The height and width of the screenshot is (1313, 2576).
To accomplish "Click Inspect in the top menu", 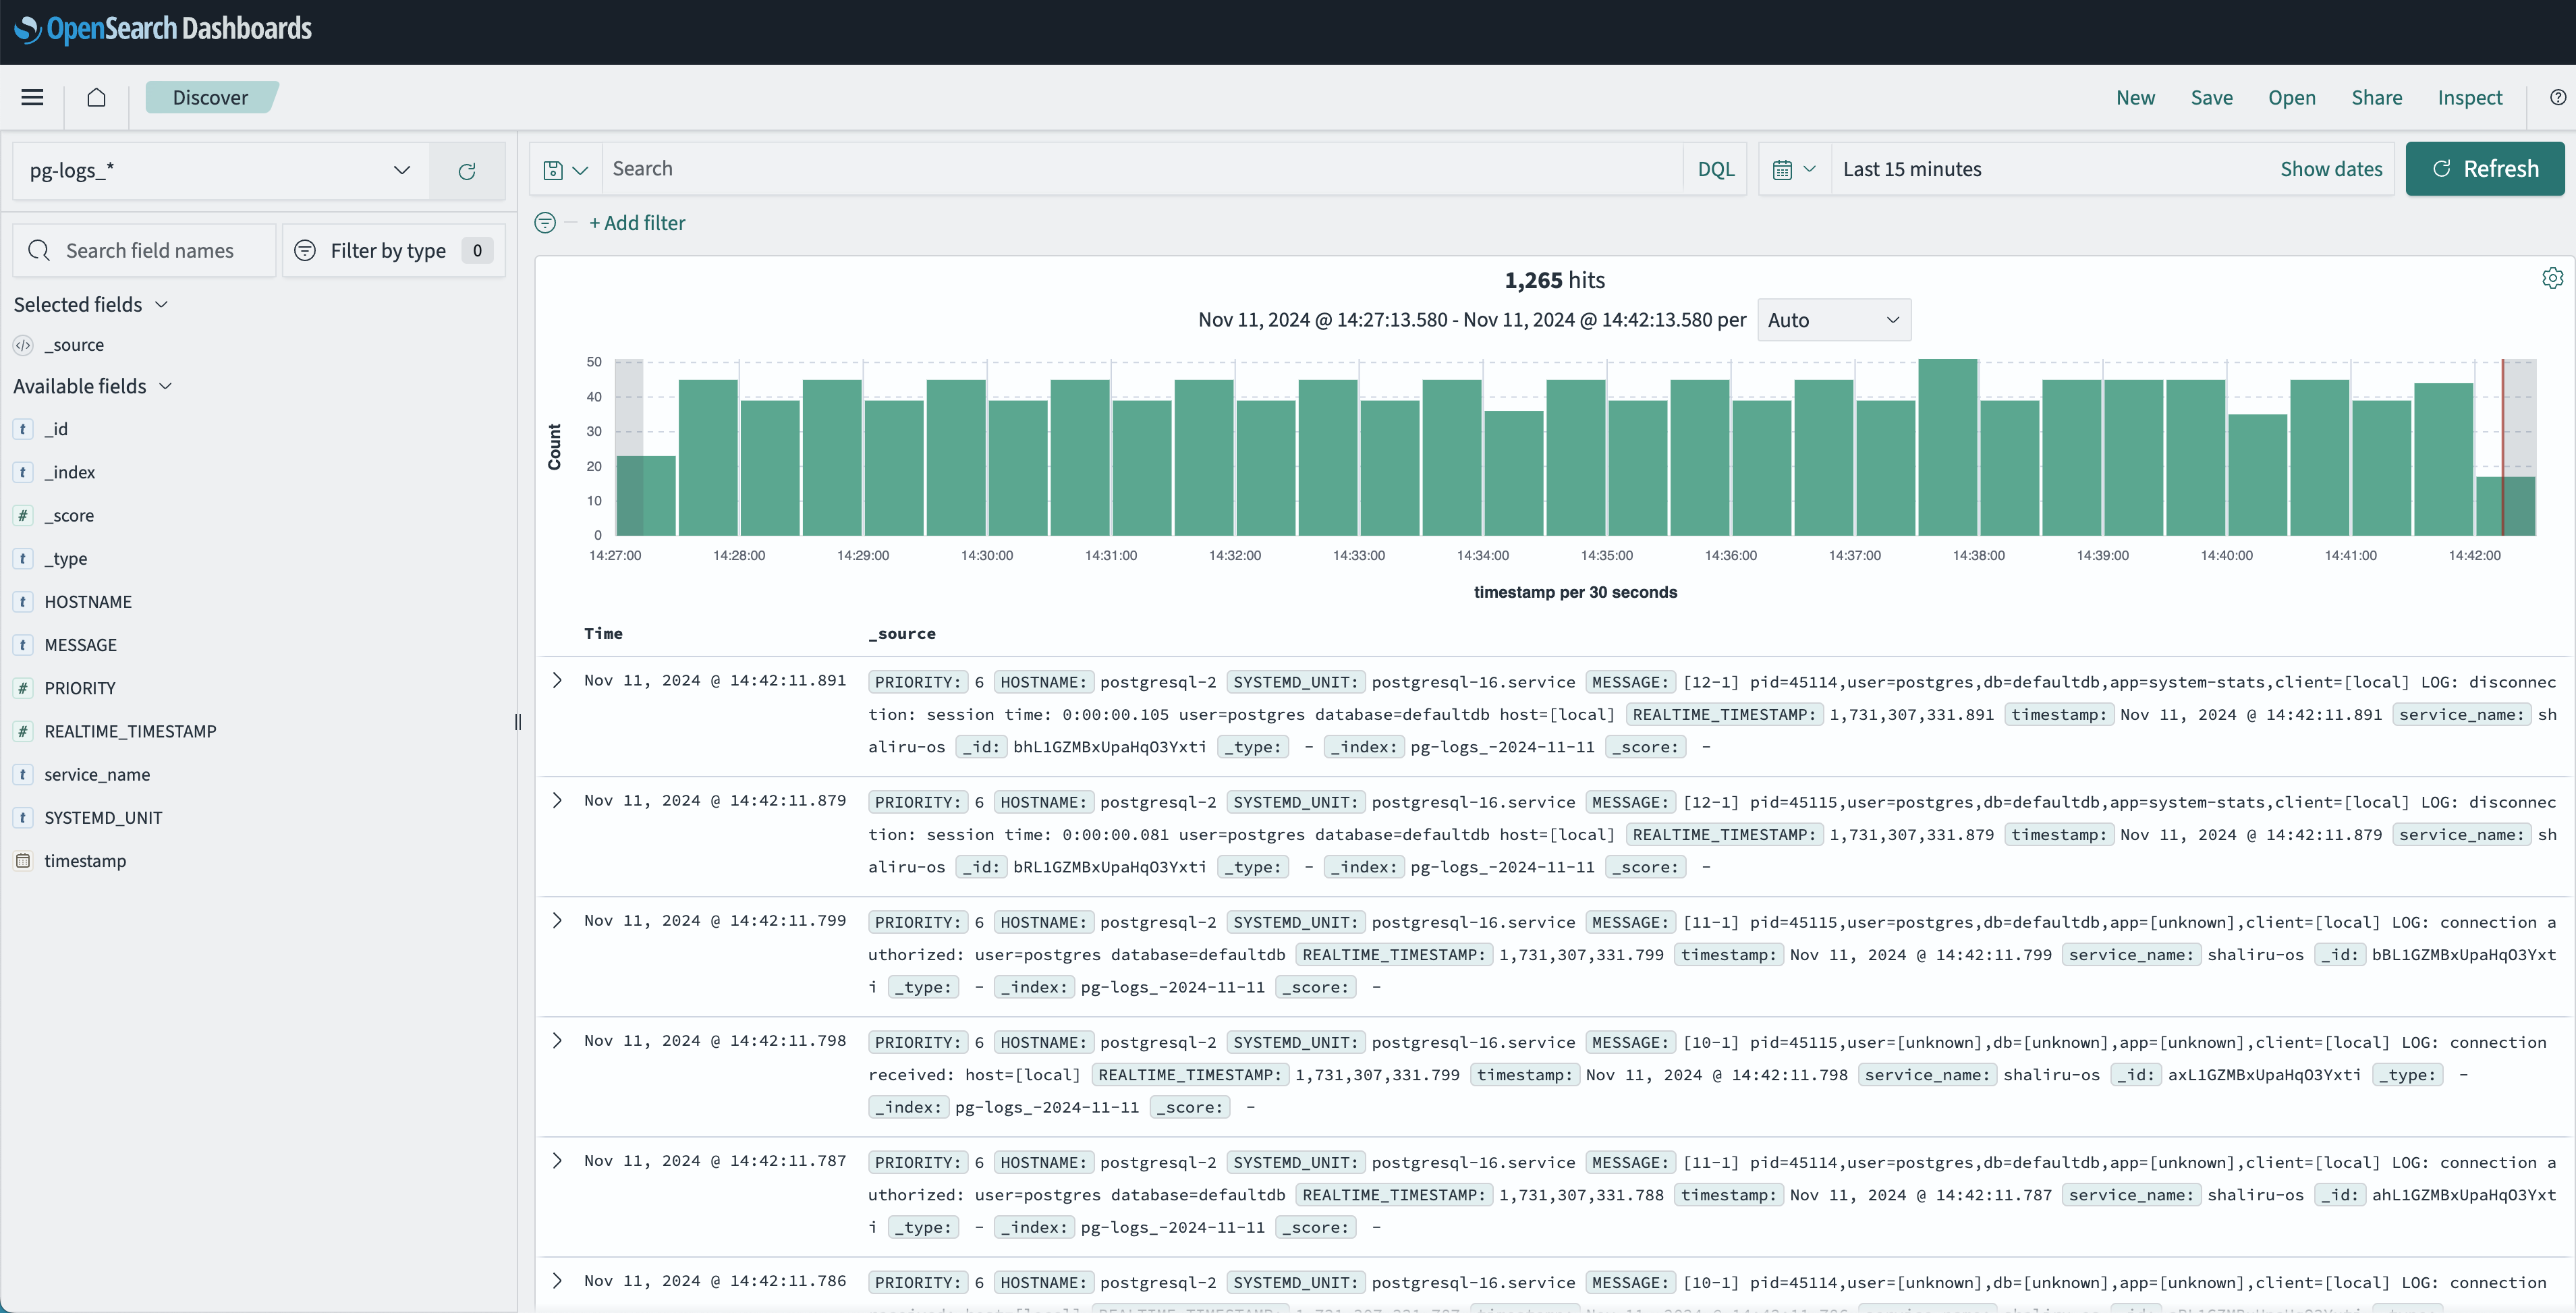I will pos(2469,97).
